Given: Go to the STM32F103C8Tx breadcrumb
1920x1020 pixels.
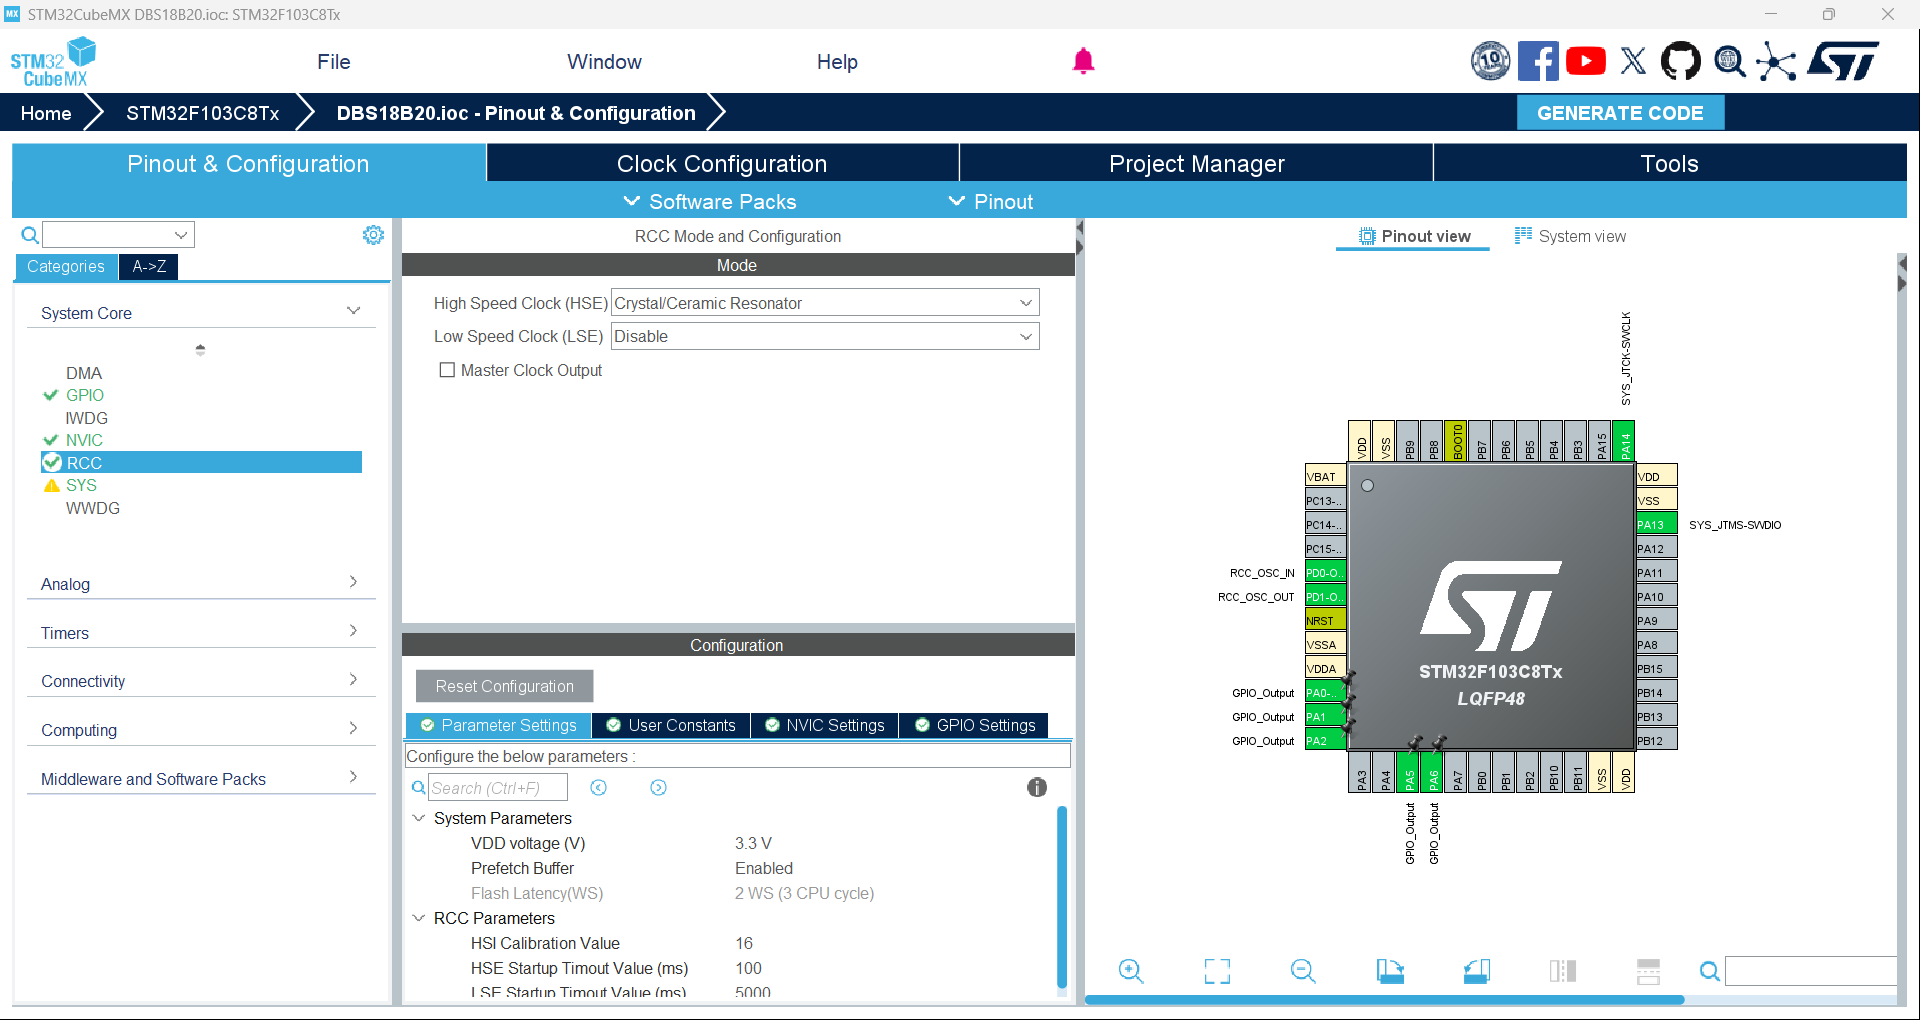Looking at the screenshot, I should click(x=202, y=113).
